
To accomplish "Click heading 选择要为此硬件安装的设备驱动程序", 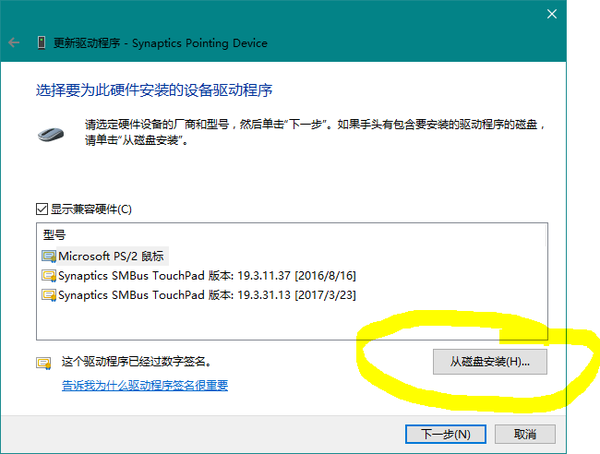I will (x=154, y=90).
